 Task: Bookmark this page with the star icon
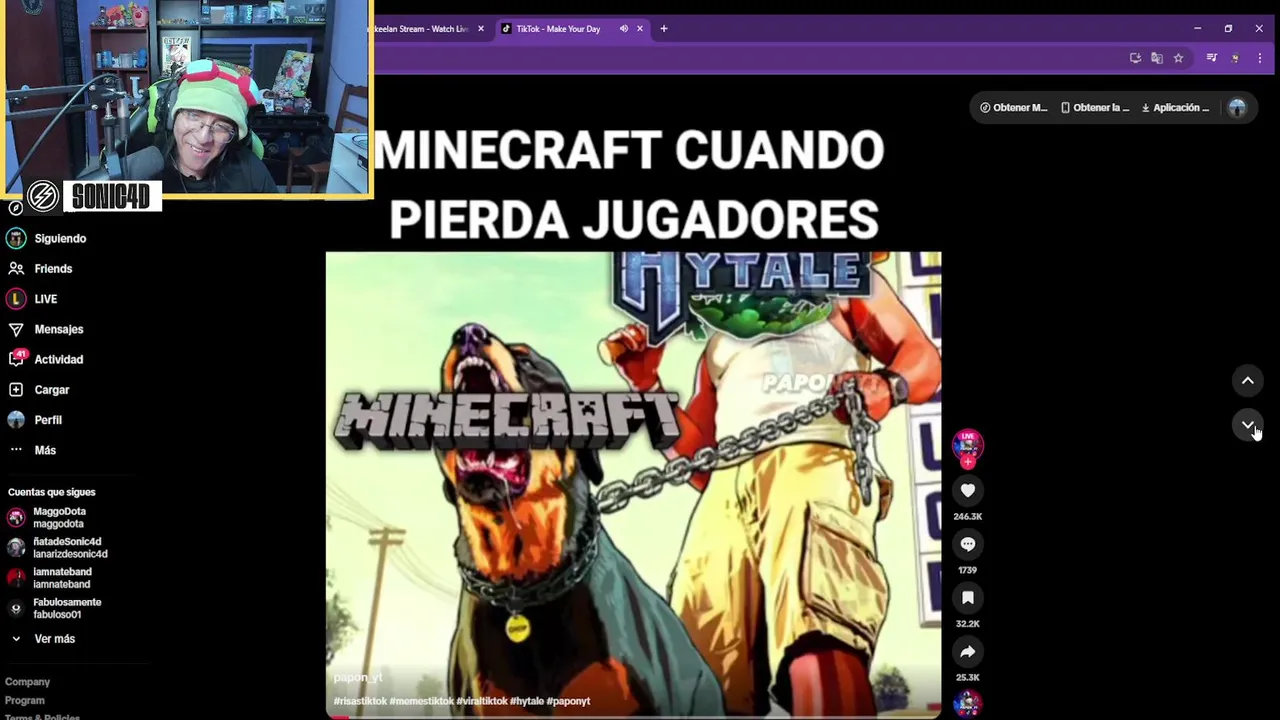click(1178, 58)
